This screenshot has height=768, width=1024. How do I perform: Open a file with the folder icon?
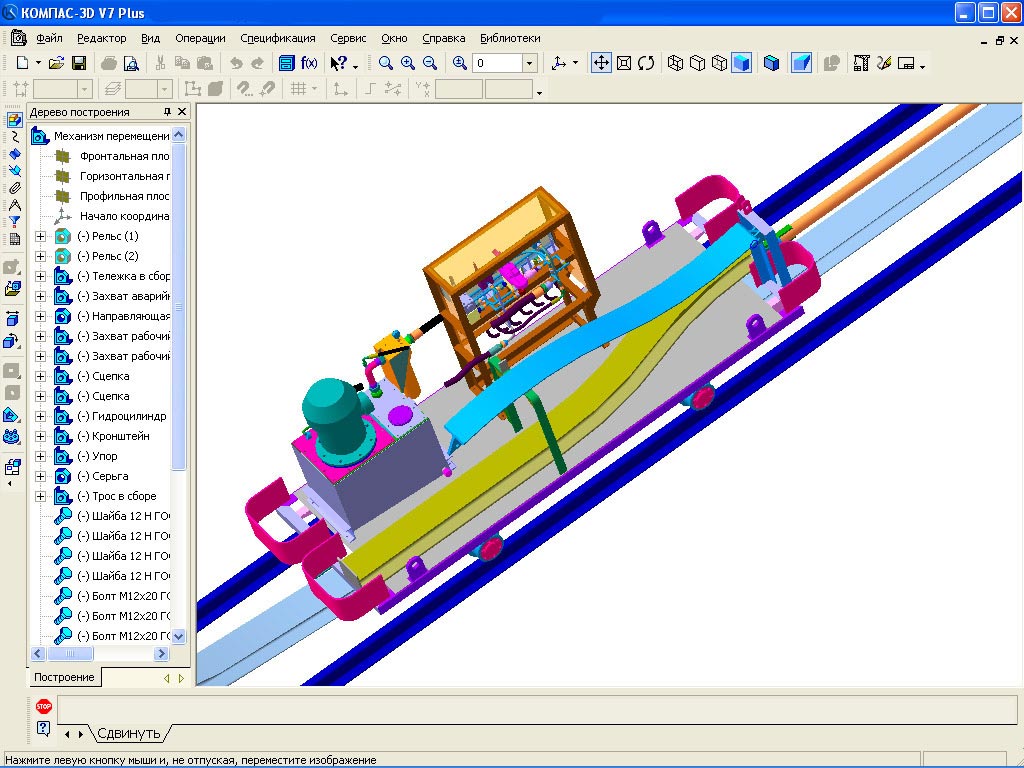click(56, 63)
